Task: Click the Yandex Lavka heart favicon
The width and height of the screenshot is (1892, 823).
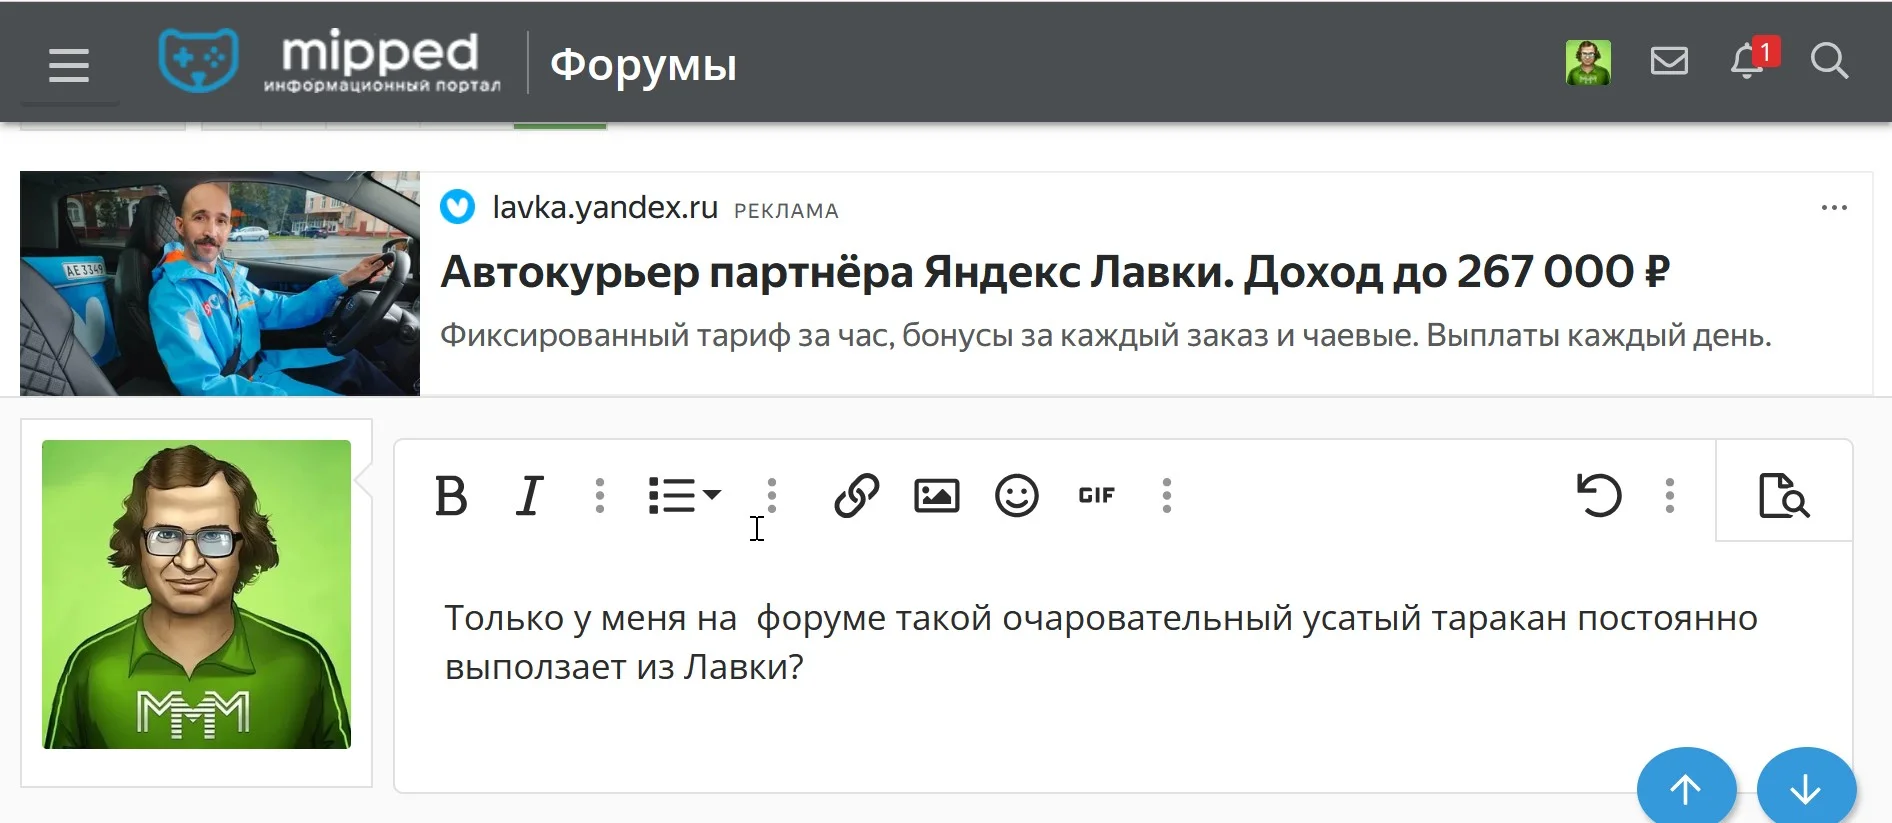Action: pos(458,207)
